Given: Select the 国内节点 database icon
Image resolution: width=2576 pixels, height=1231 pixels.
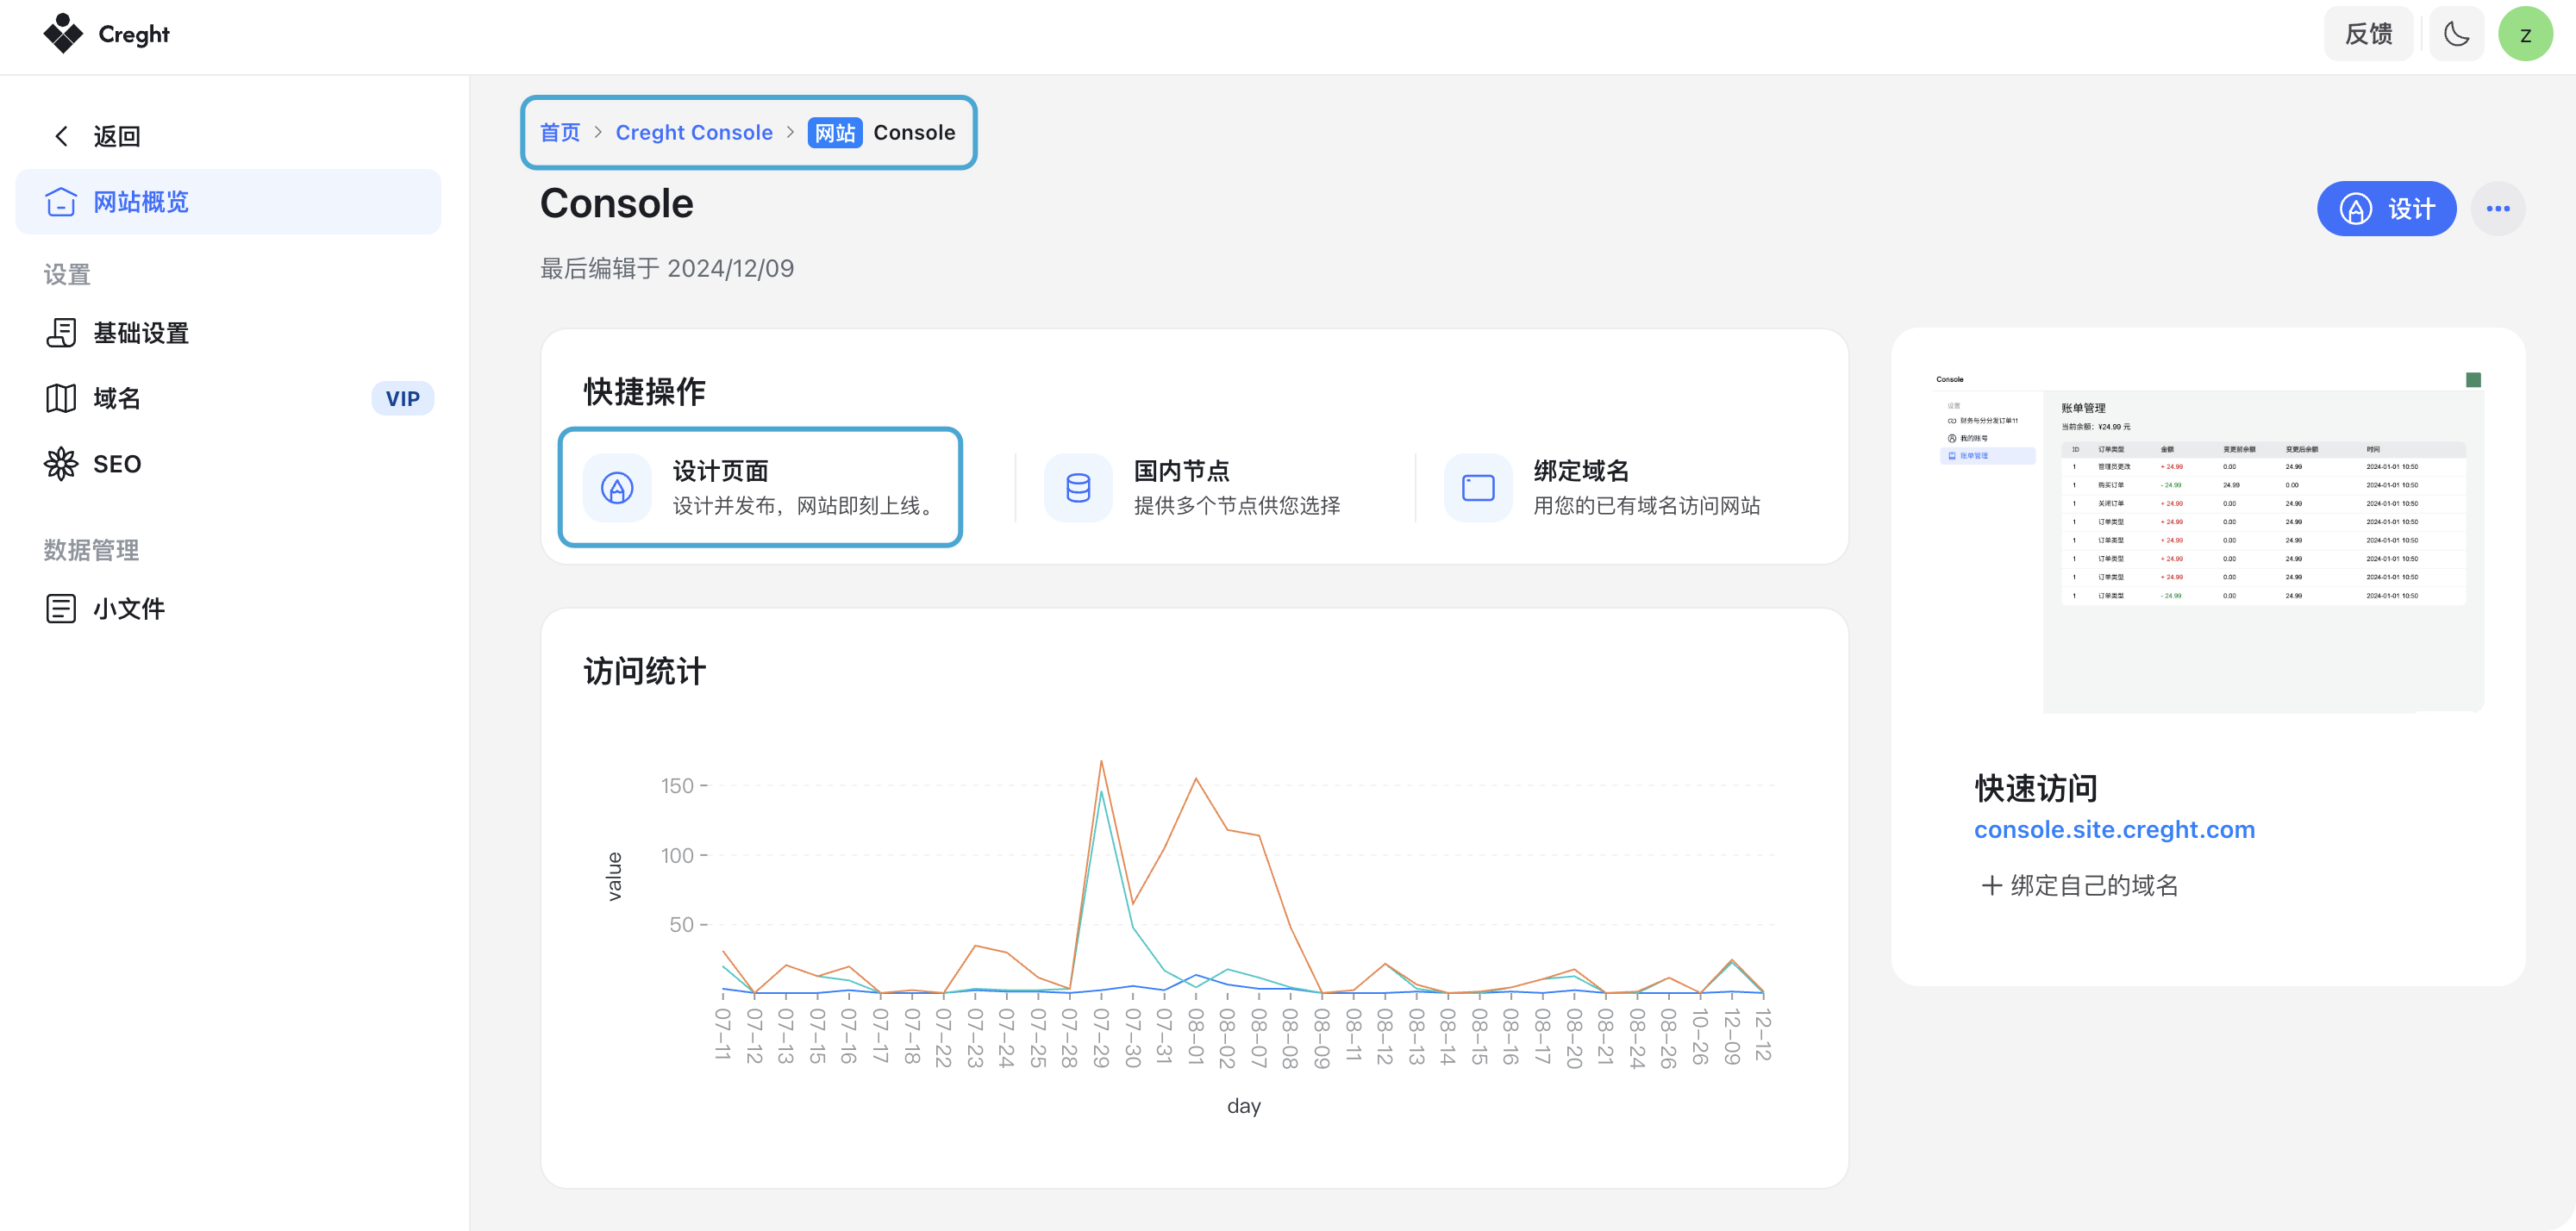Looking at the screenshot, I should pos(1078,488).
